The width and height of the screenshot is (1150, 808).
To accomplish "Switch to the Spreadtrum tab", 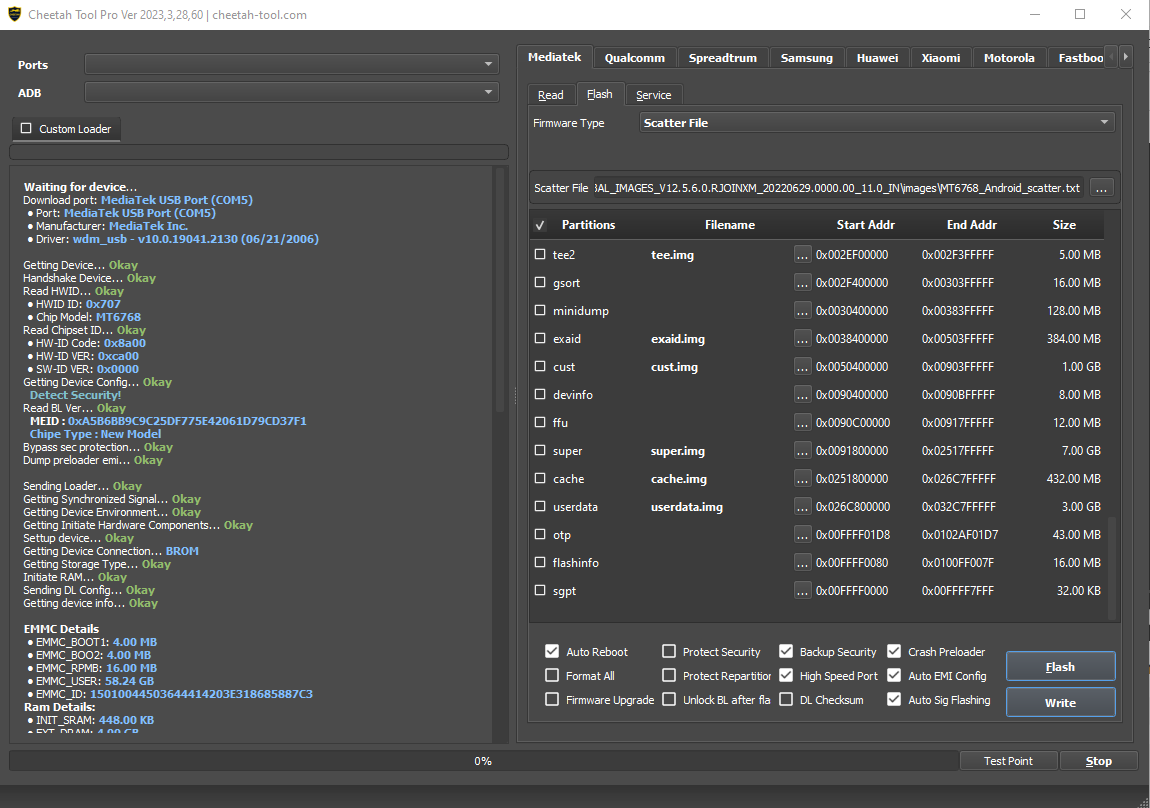I will (722, 58).
